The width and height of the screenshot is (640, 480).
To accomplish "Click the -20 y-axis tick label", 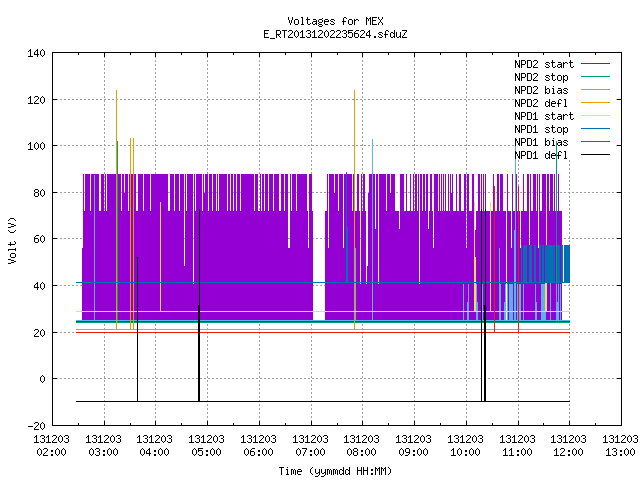I will pyautogui.click(x=36, y=426).
